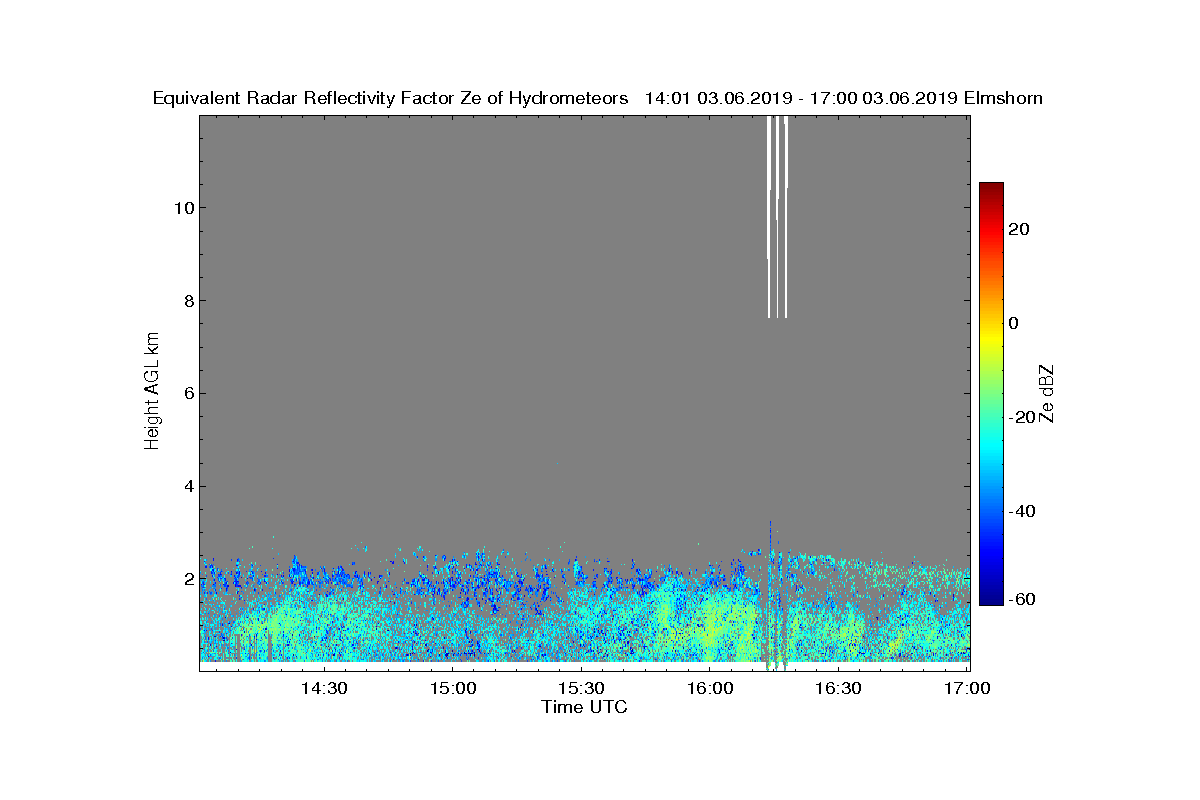Click the dark blue bottom of colorbar

coord(991,598)
